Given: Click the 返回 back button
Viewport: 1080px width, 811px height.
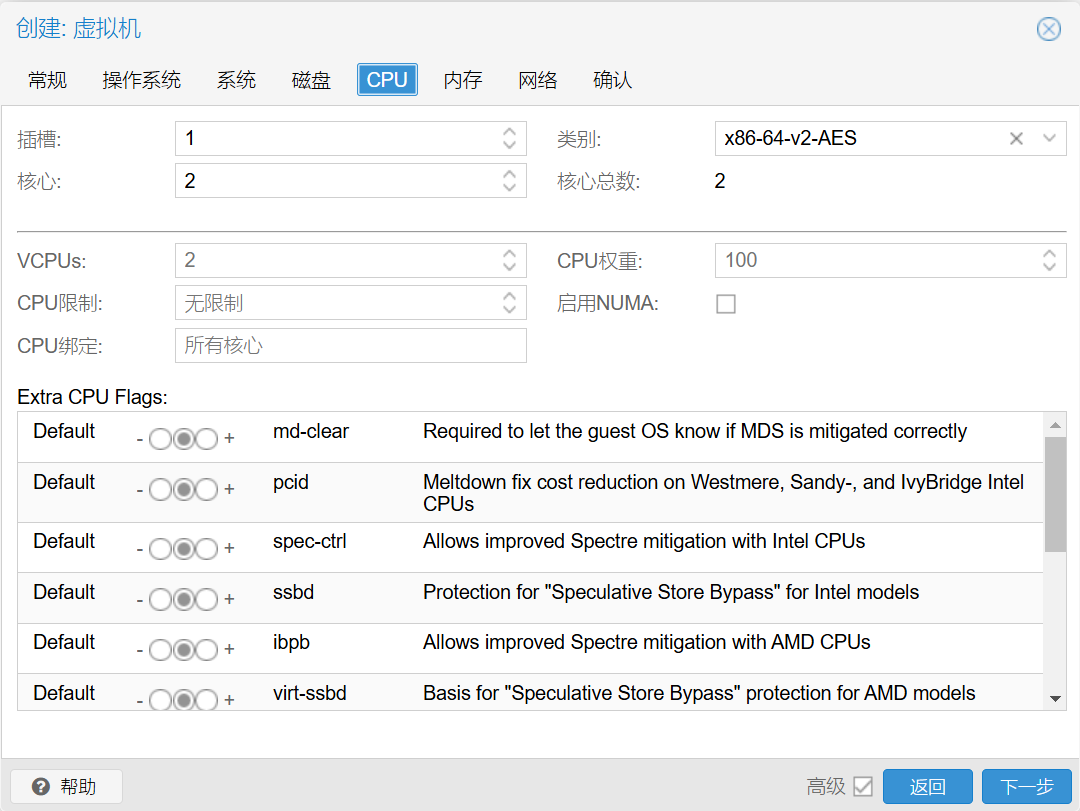Looking at the screenshot, I should point(927,787).
